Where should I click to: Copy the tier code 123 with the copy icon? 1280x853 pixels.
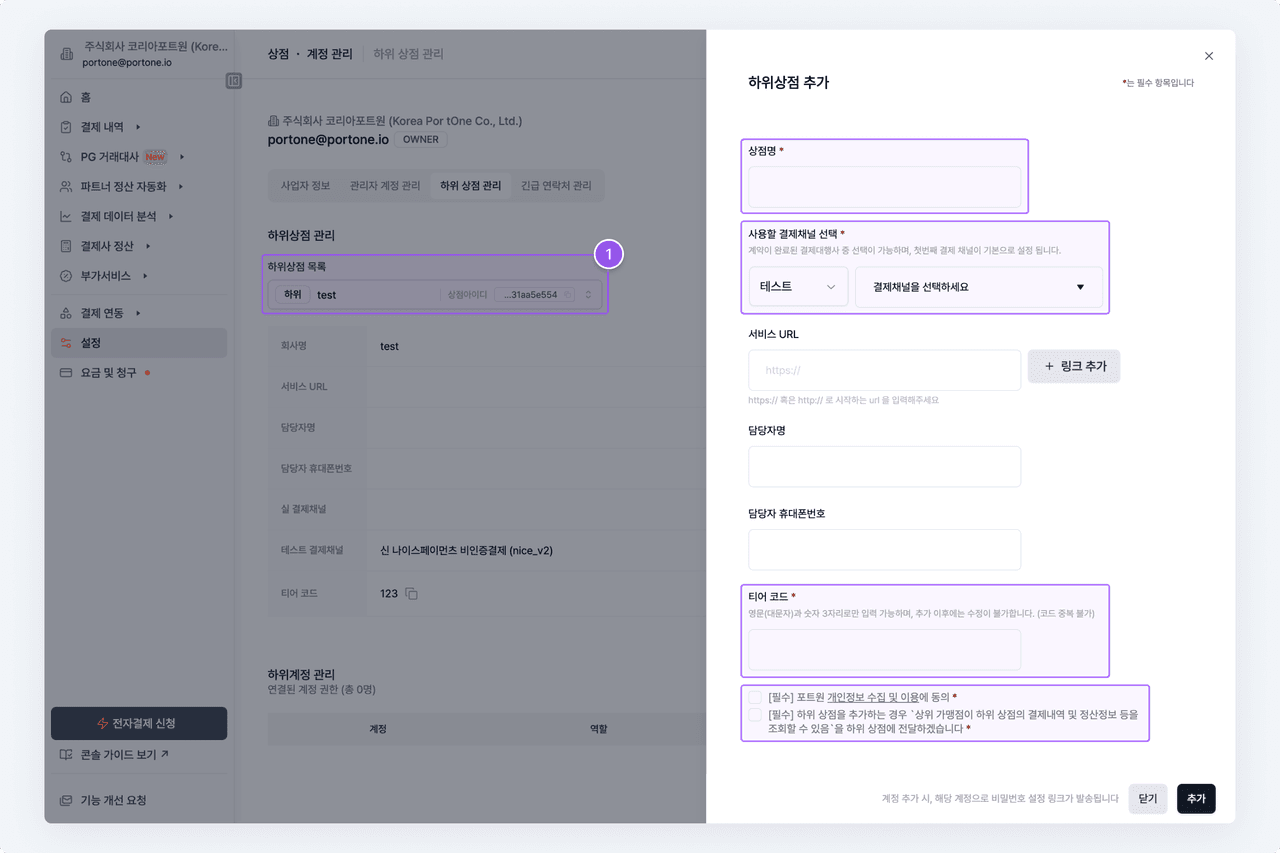coord(411,594)
